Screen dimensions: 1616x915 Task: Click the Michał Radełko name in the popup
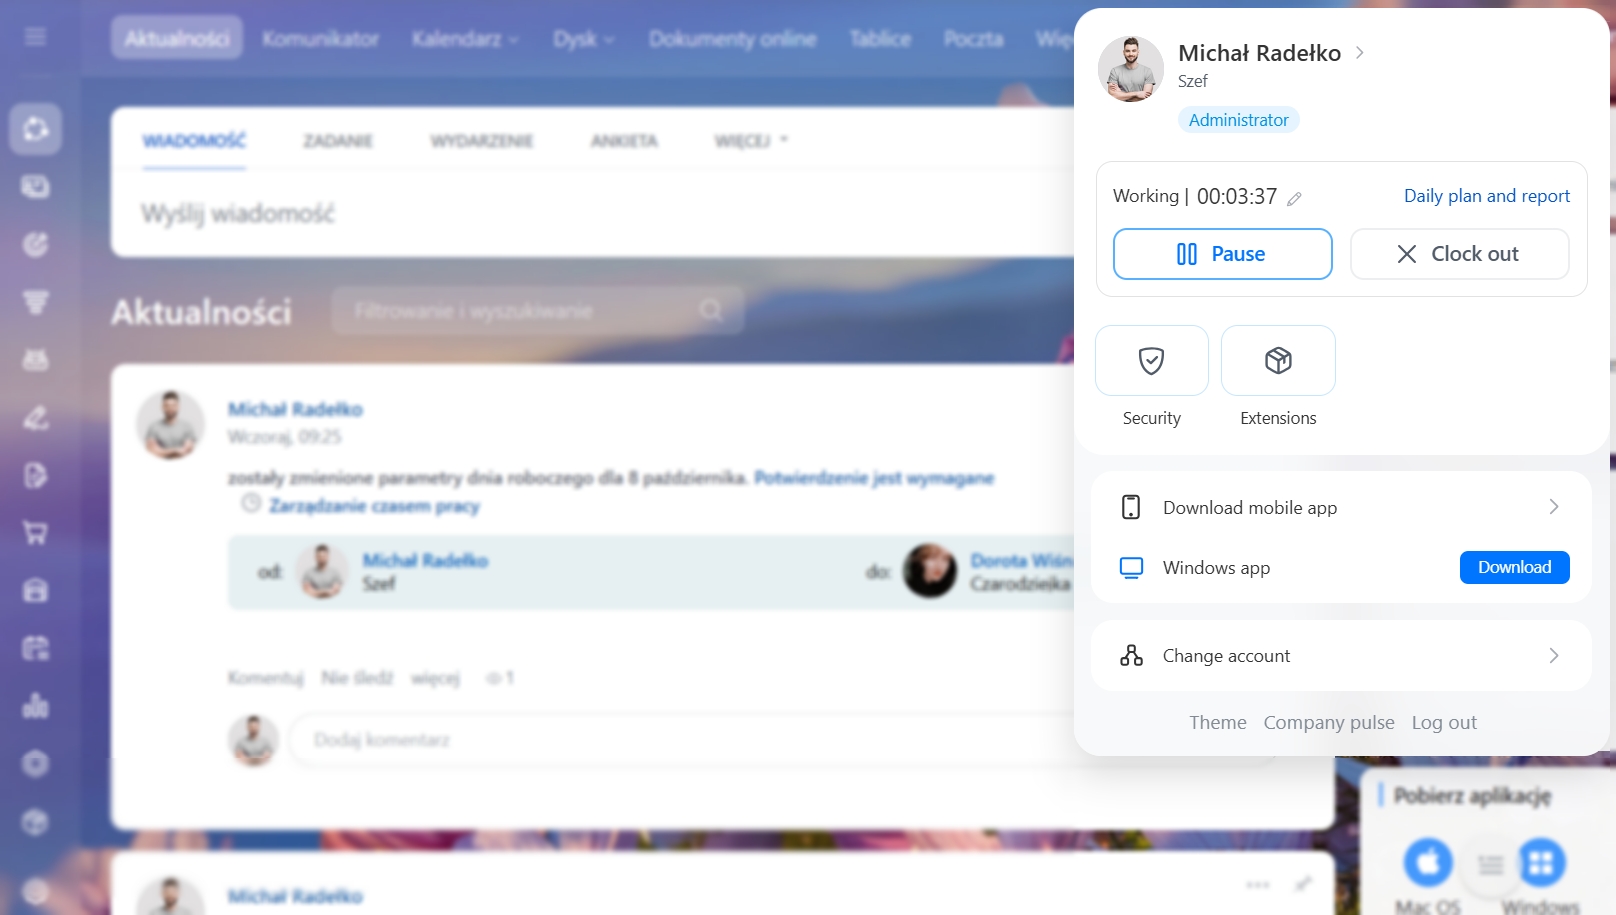pos(1259,53)
